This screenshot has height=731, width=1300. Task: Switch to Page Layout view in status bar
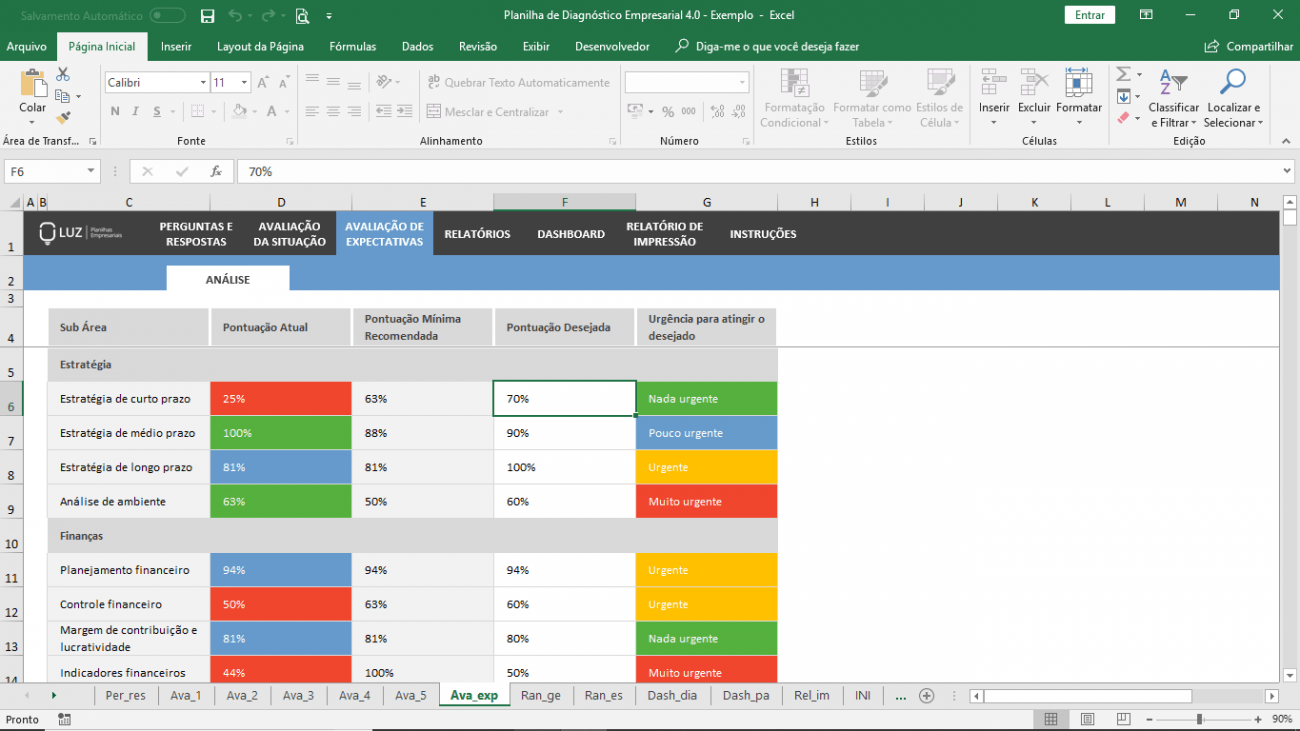pos(1086,719)
